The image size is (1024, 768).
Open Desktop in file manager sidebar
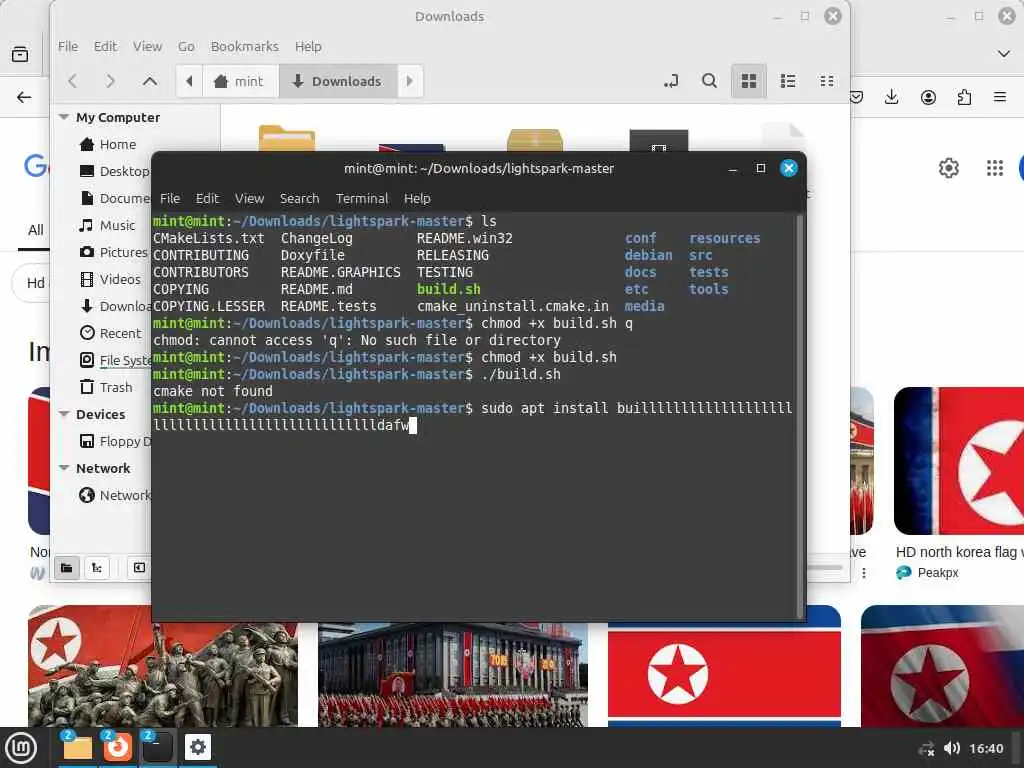(x=114, y=171)
